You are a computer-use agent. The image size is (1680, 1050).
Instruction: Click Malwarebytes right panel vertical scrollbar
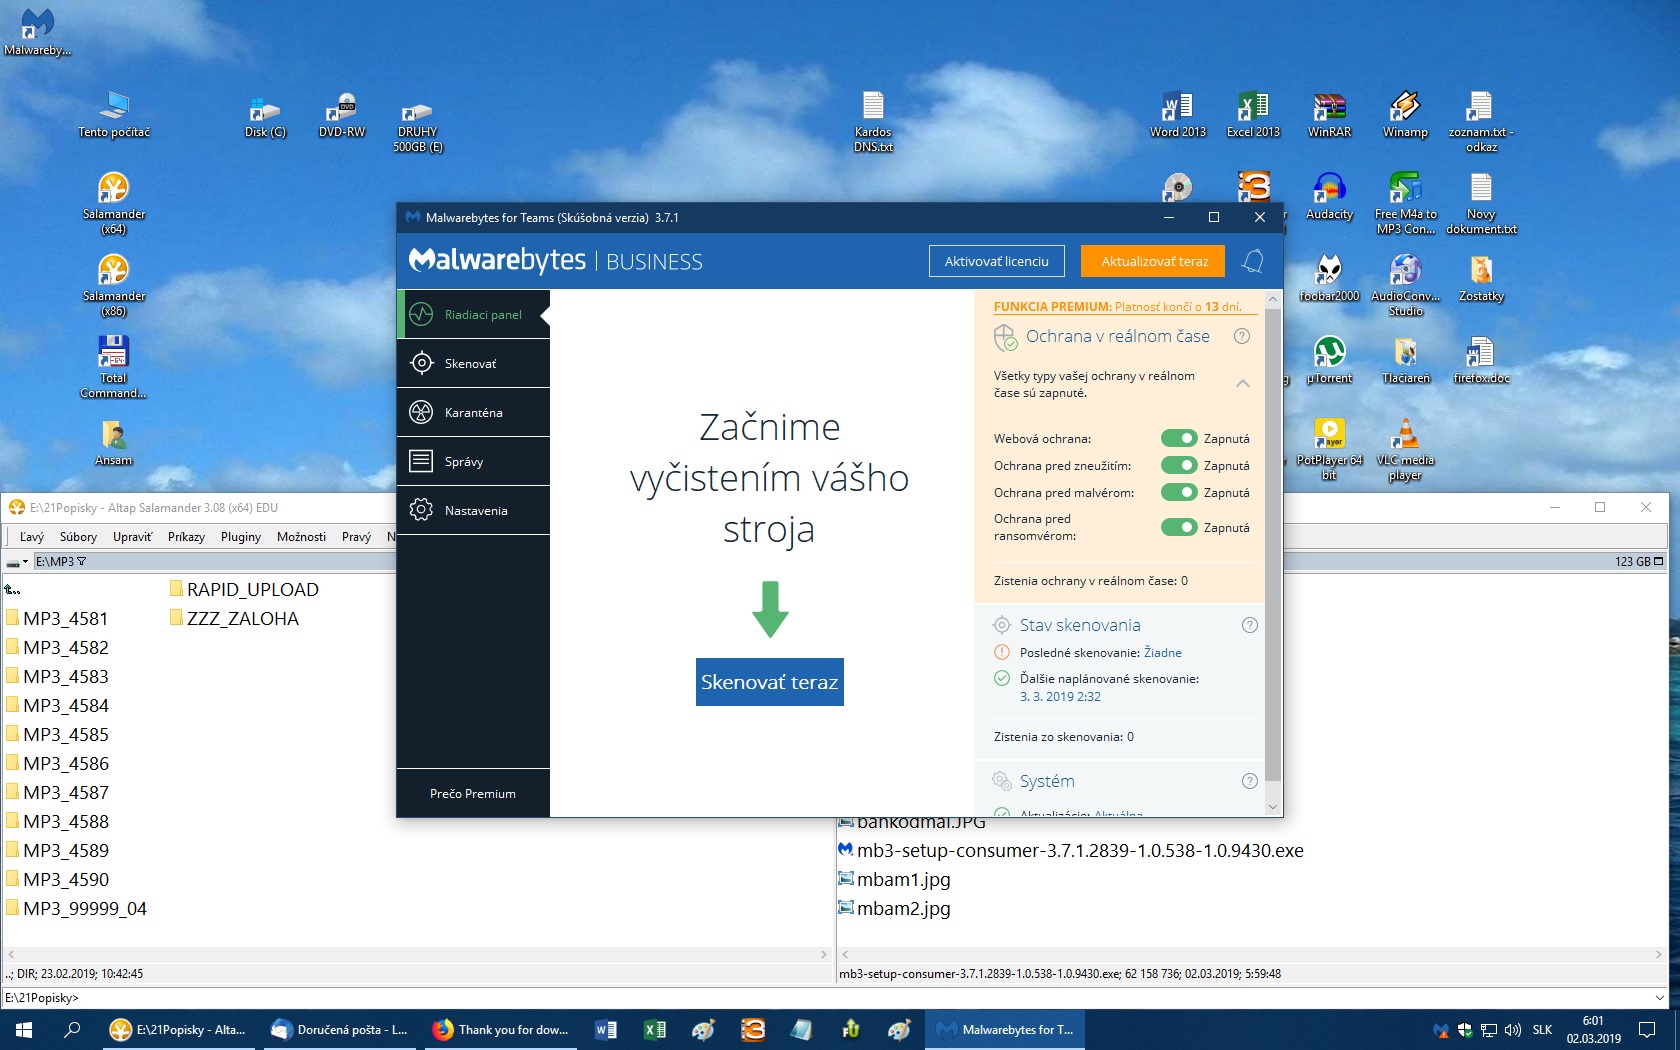[x=1273, y=544]
